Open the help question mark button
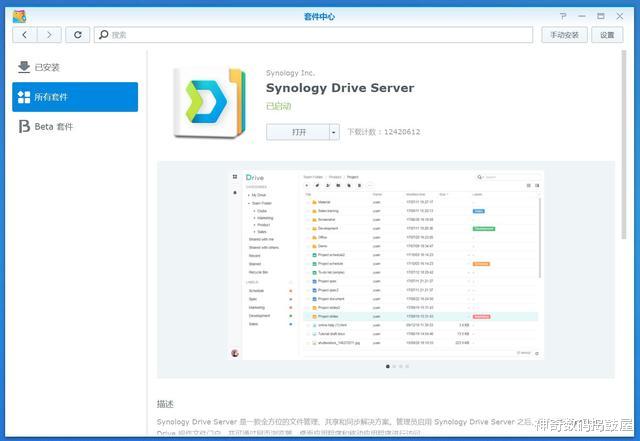The width and height of the screenshot is (640, 441). (563, 16)
